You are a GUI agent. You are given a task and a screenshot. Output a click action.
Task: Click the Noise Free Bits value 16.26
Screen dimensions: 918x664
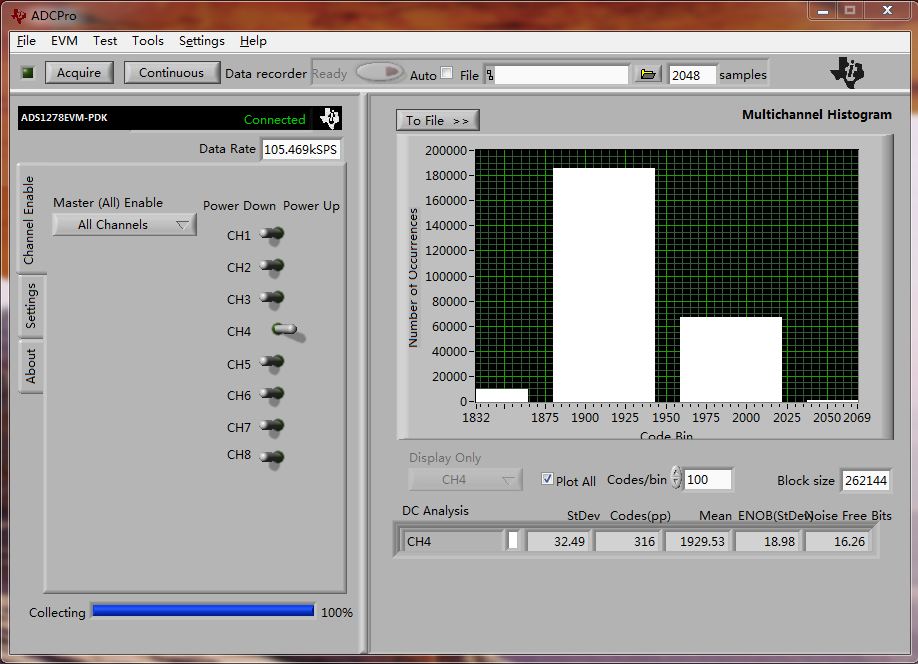[x=839, y=541]
